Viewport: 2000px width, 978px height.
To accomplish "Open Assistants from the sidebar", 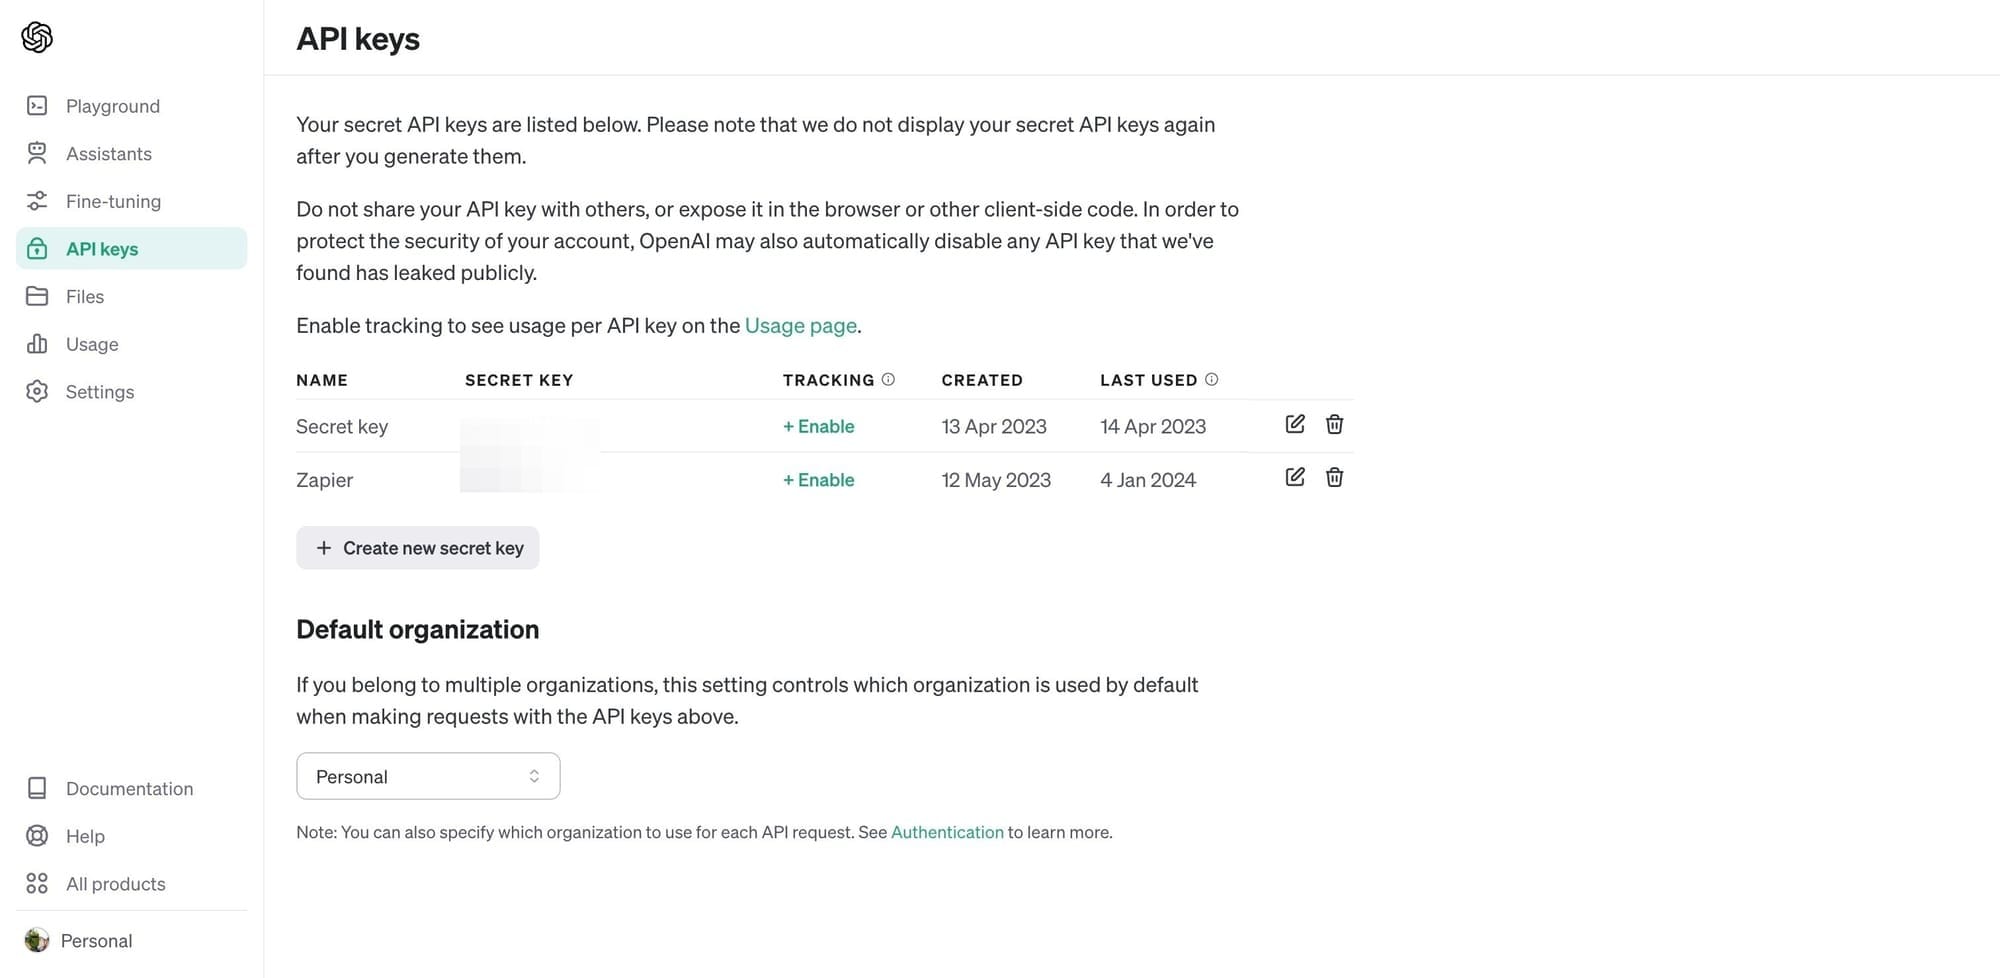I will click(108, 154).
